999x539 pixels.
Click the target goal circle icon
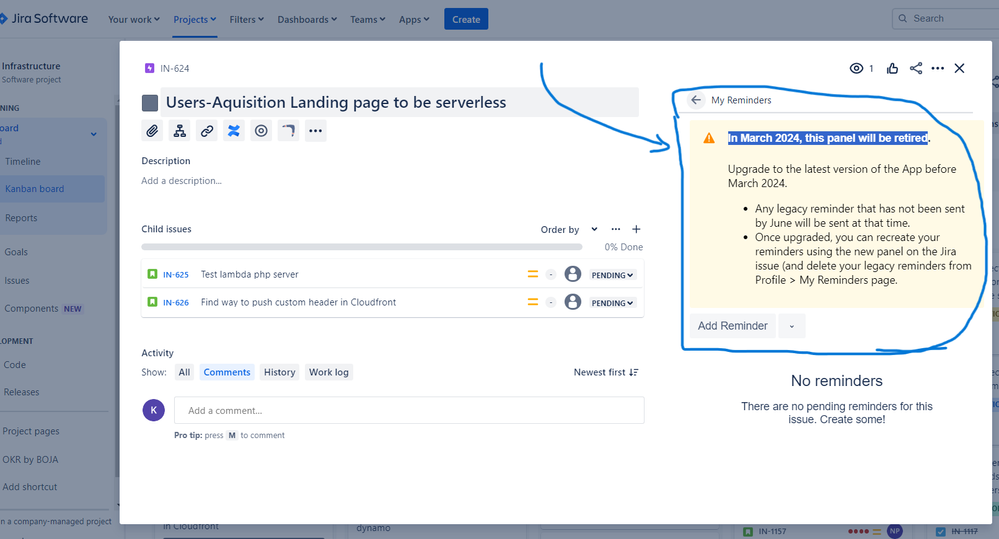point(261,131)
